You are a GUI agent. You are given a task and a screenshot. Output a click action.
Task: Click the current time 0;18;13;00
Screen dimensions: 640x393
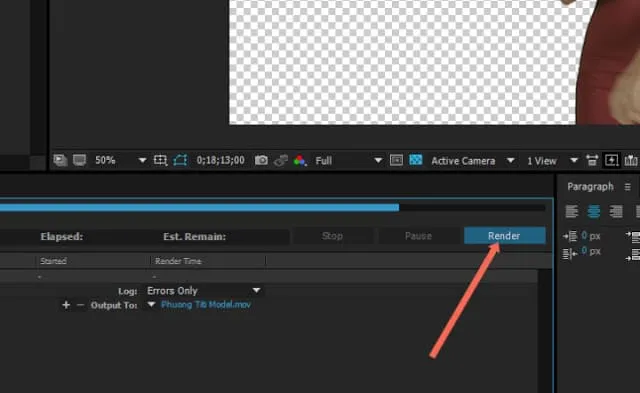[220, 160]
